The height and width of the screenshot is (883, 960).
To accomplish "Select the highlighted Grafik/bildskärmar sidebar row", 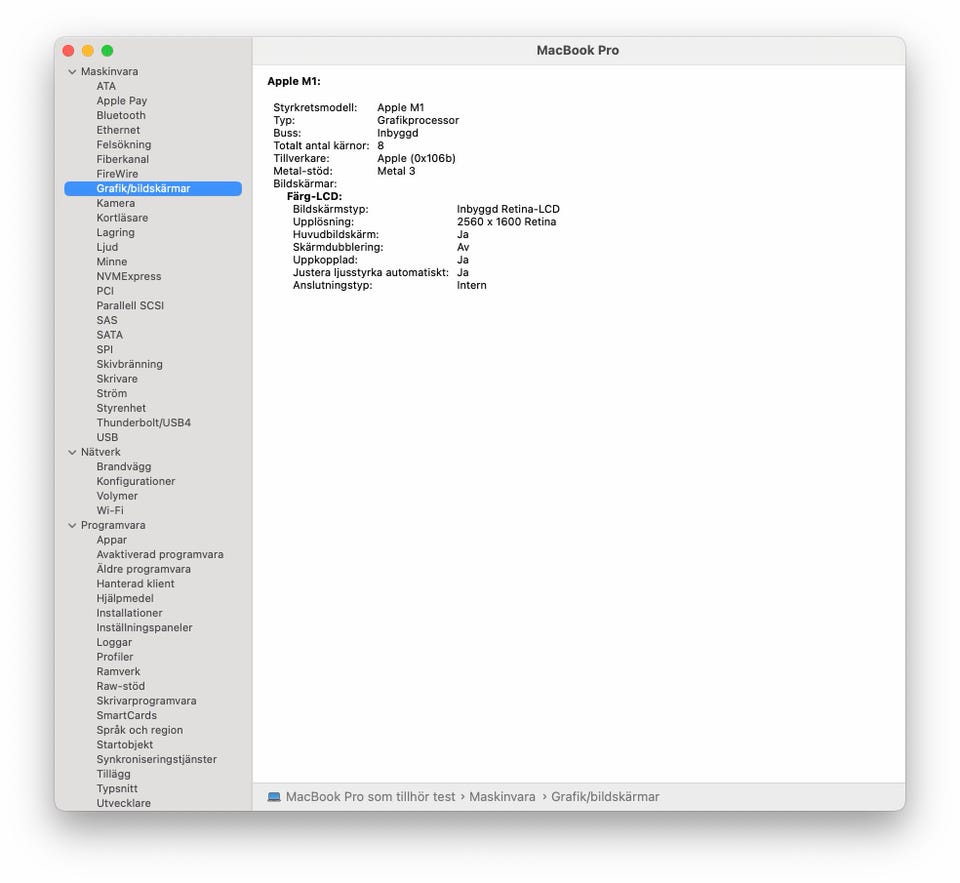I will pos(153,189).
